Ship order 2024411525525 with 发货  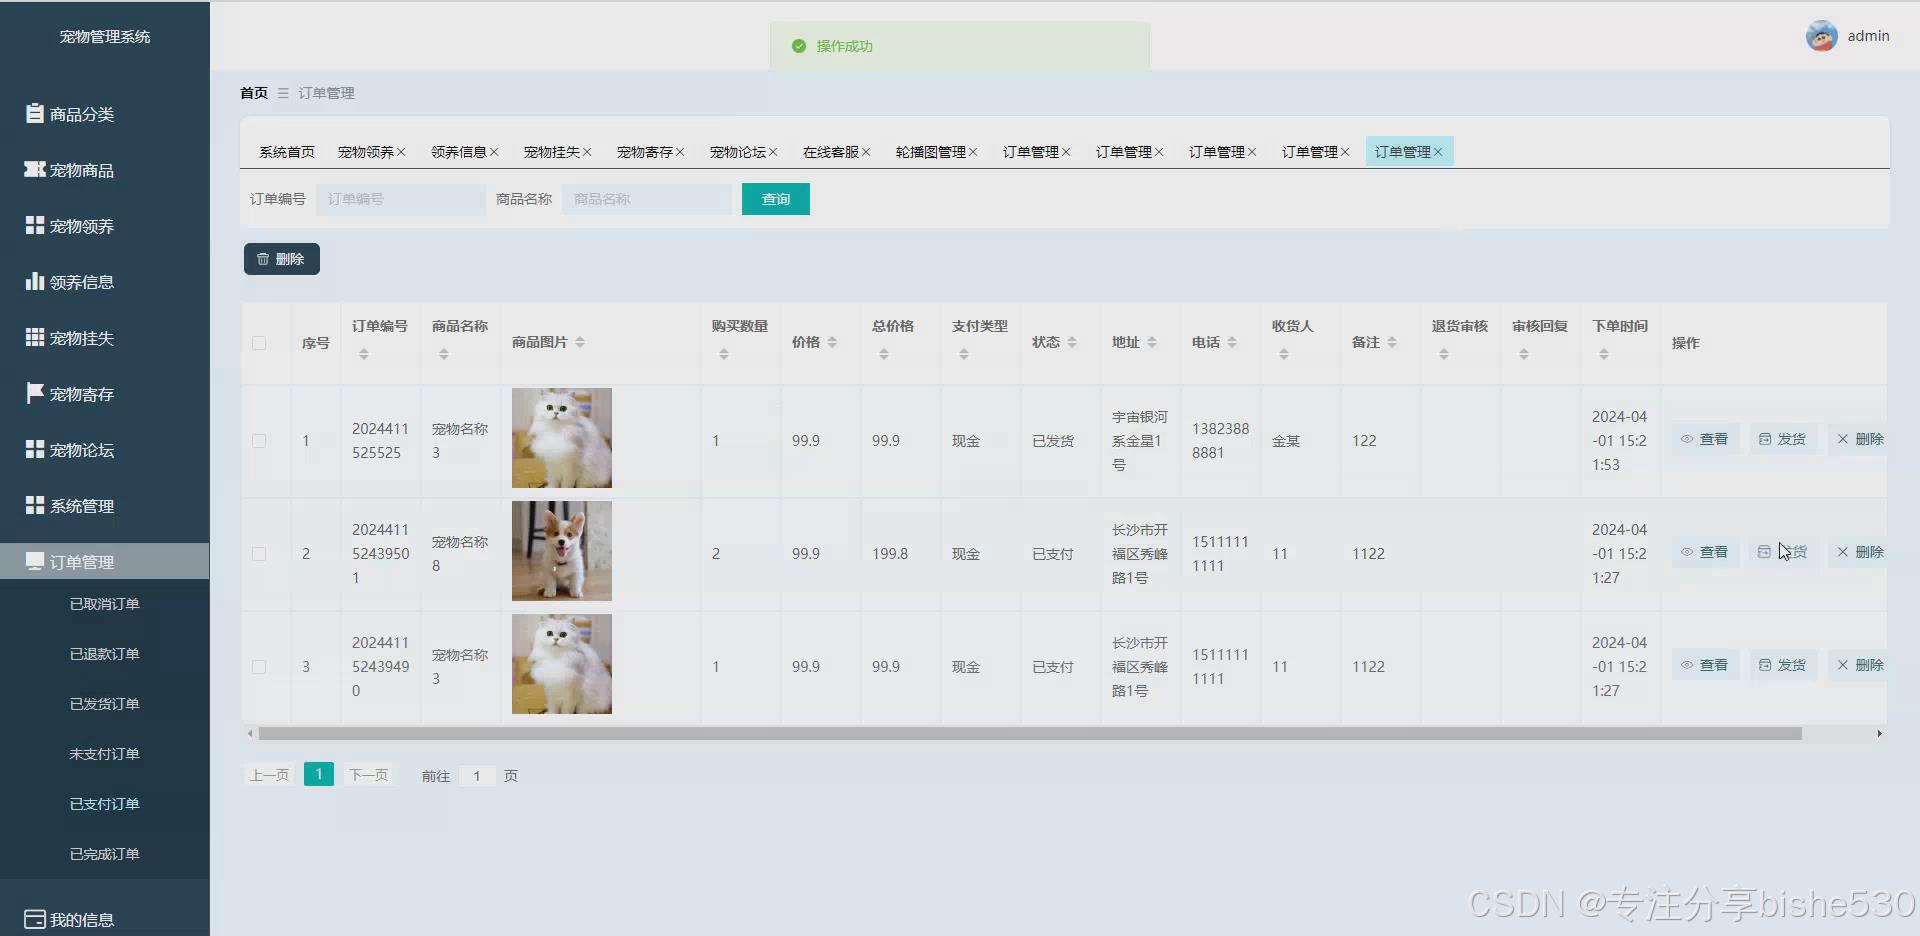click(x=1783, y=439)
